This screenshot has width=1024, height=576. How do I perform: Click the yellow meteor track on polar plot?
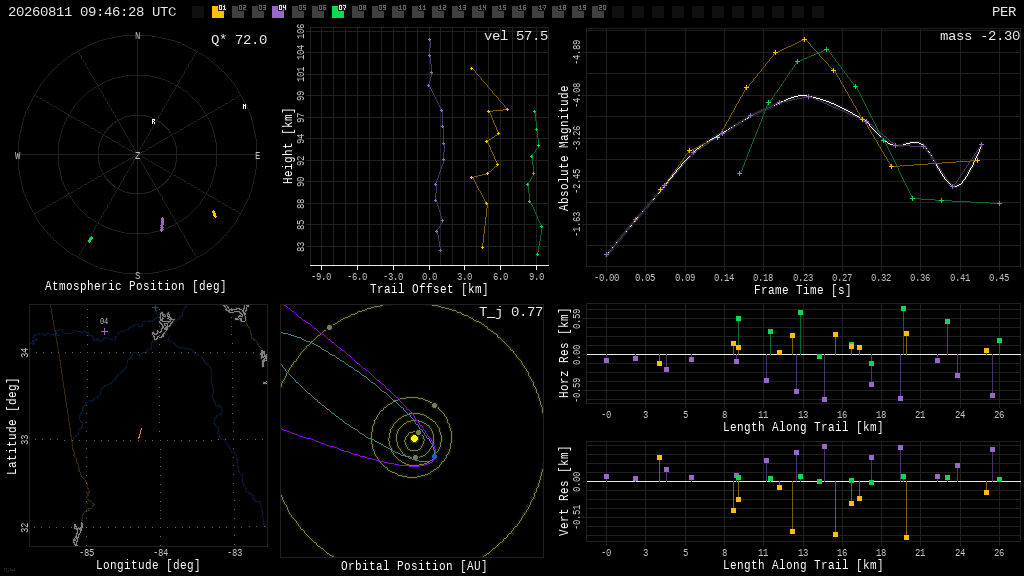pos(214,214)
